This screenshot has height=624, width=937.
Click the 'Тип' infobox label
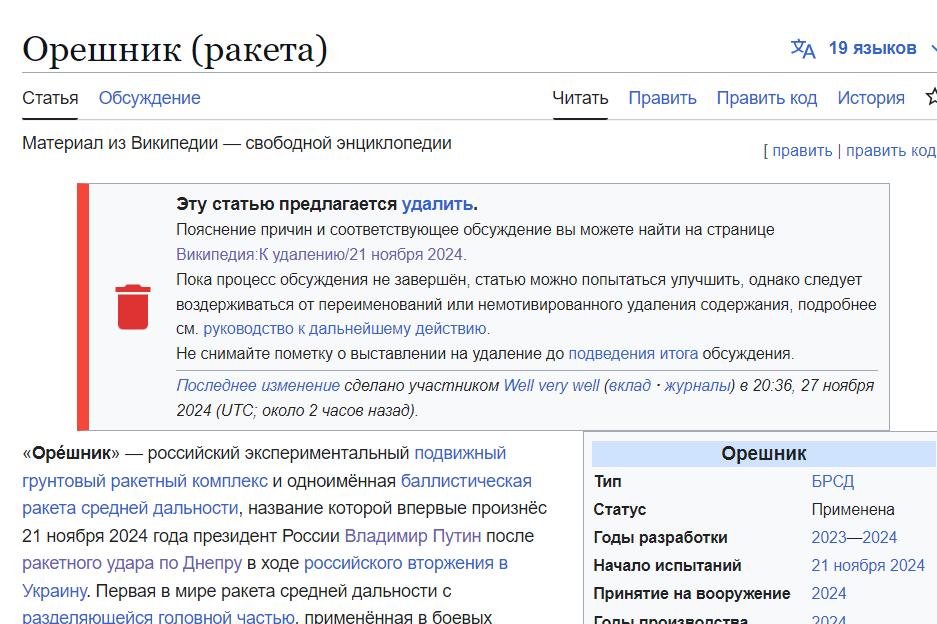point(608,482)
